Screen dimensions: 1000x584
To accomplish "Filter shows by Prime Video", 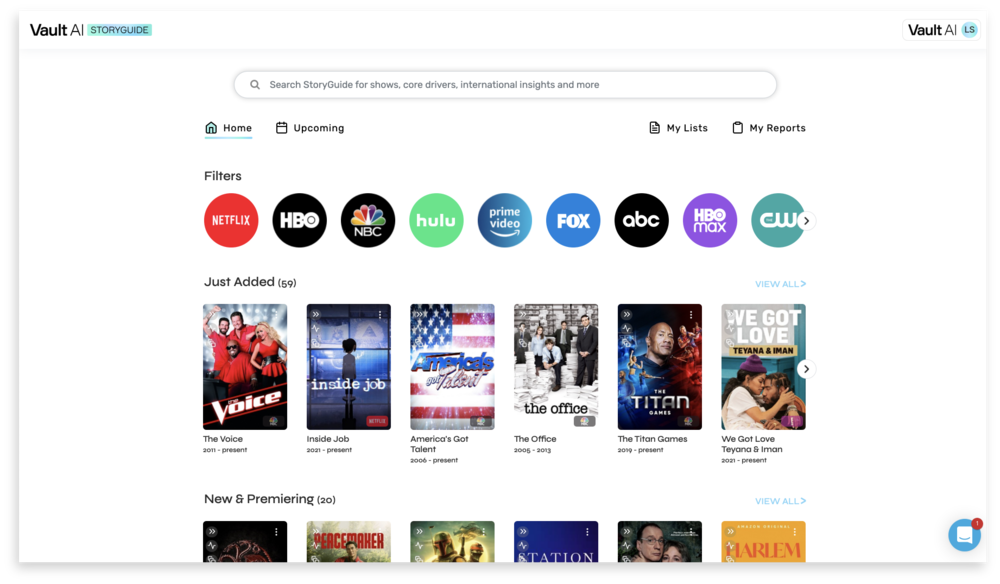I will [x=504, y=221].
